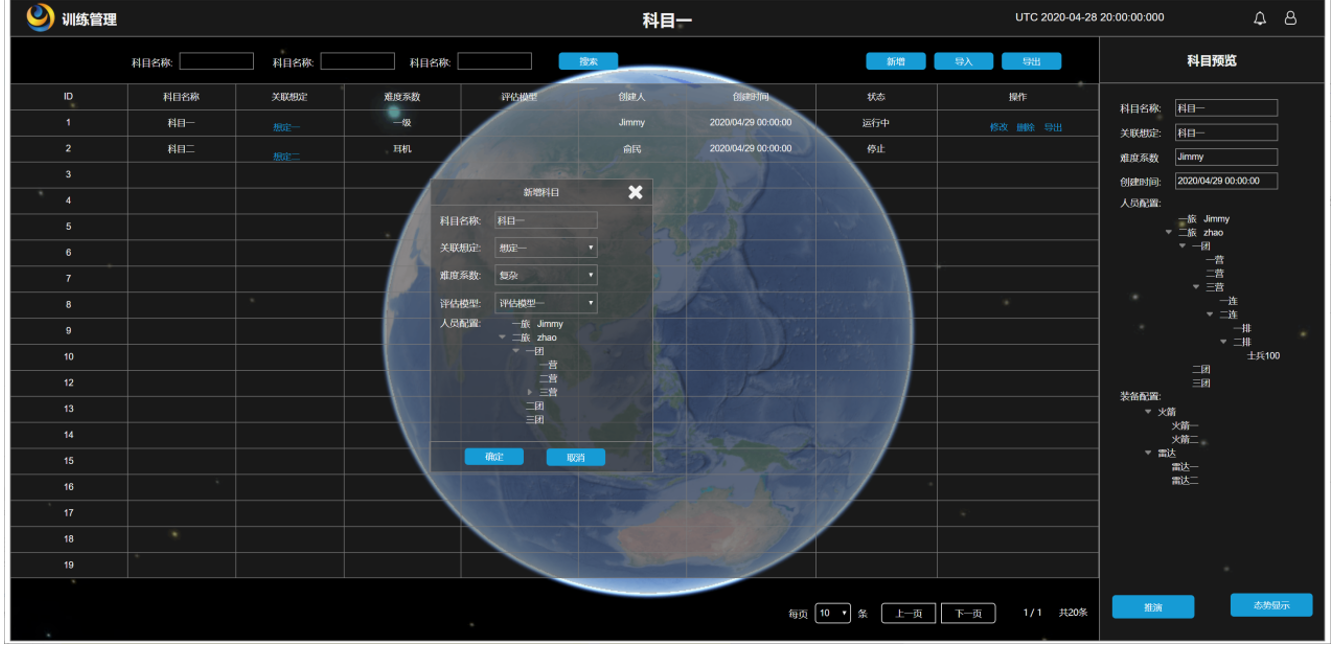Click the 修改 link in row 1

tap(998, 127)
